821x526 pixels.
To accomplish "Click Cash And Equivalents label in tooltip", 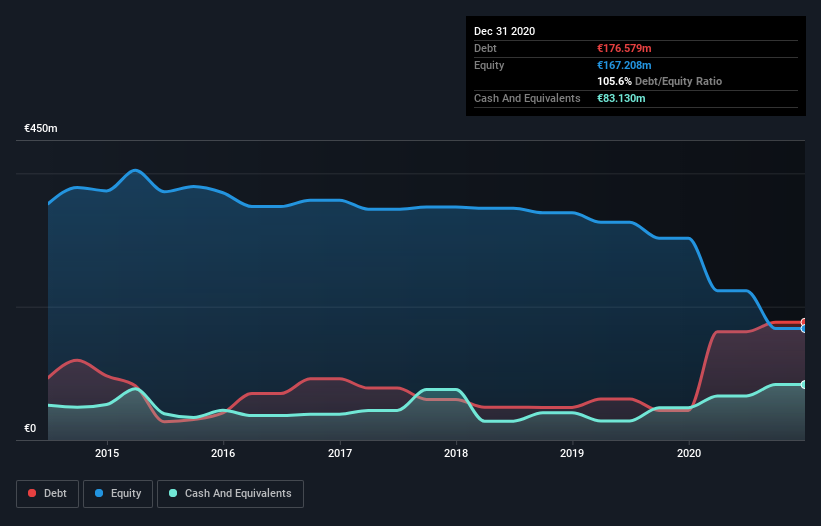I will tap(527, 98).
